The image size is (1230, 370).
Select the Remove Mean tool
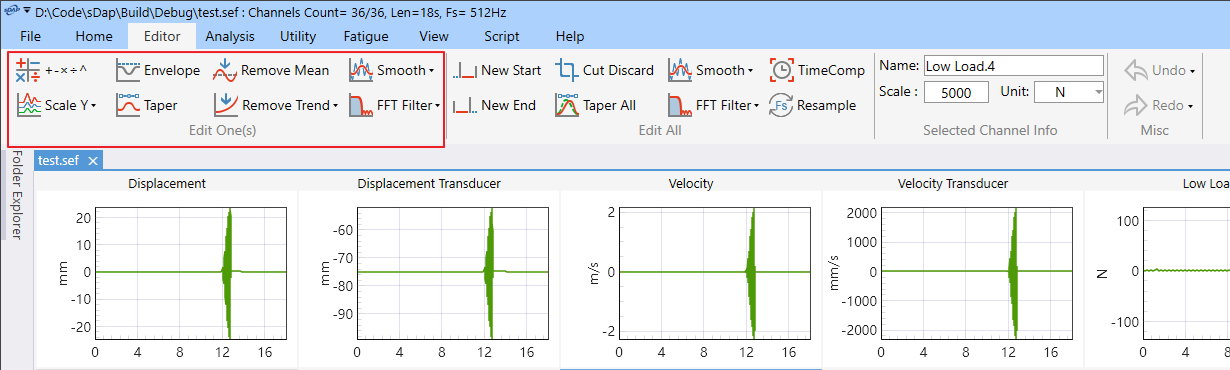[271, 70]
